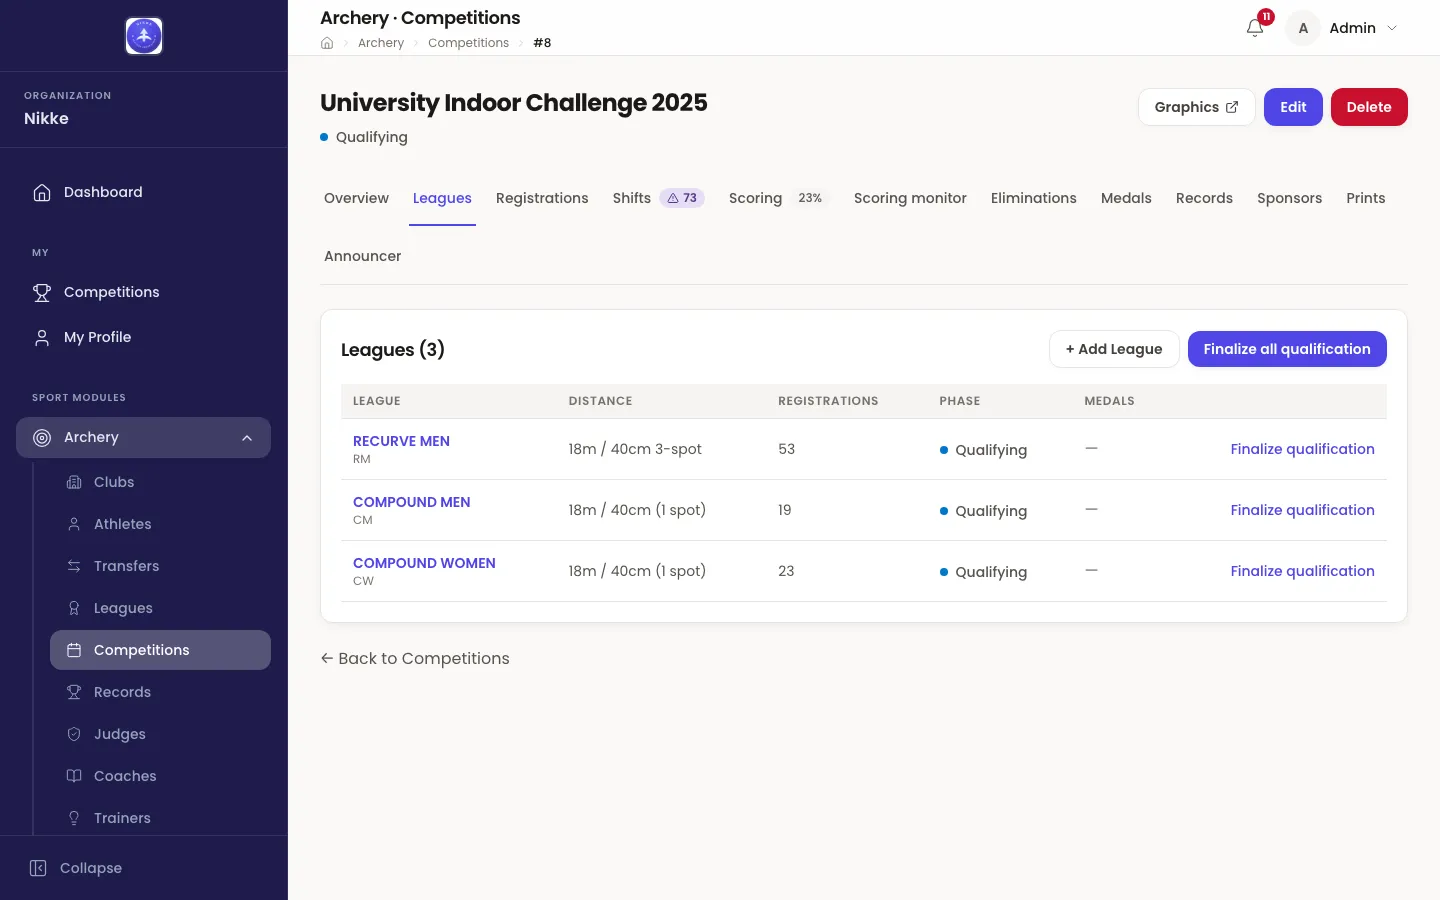Viewport: 1440px width, 900px height.
Task: Switch to the Scoring tab
Action: (x=779, y=198)
